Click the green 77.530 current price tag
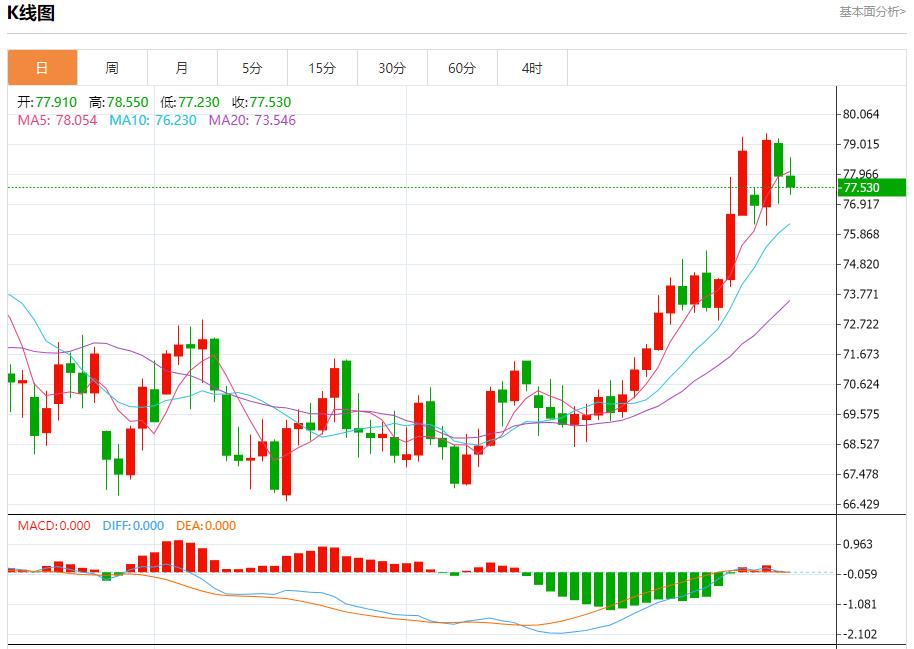 (x=872, y=188)
